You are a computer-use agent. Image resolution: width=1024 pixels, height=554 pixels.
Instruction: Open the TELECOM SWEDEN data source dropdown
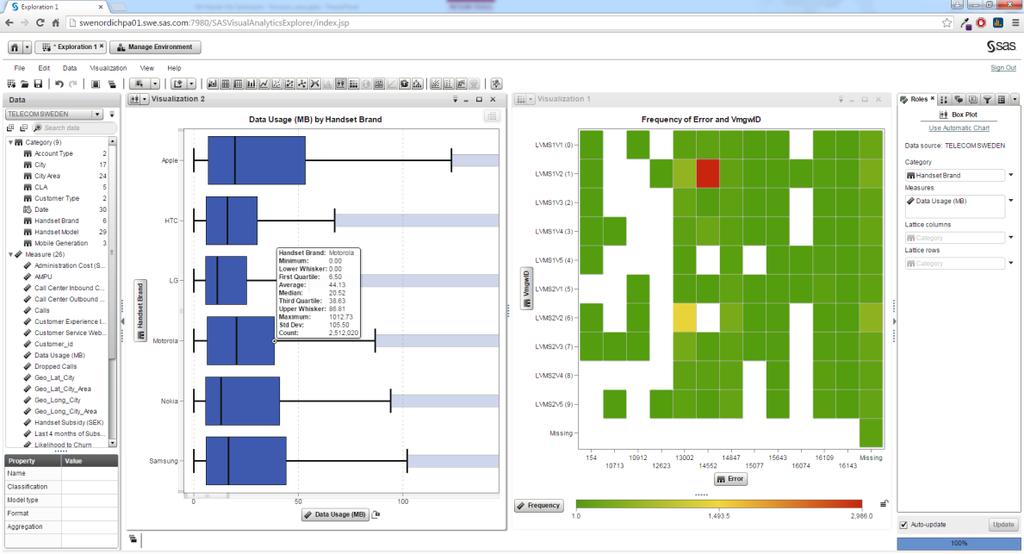coord(97,114)
